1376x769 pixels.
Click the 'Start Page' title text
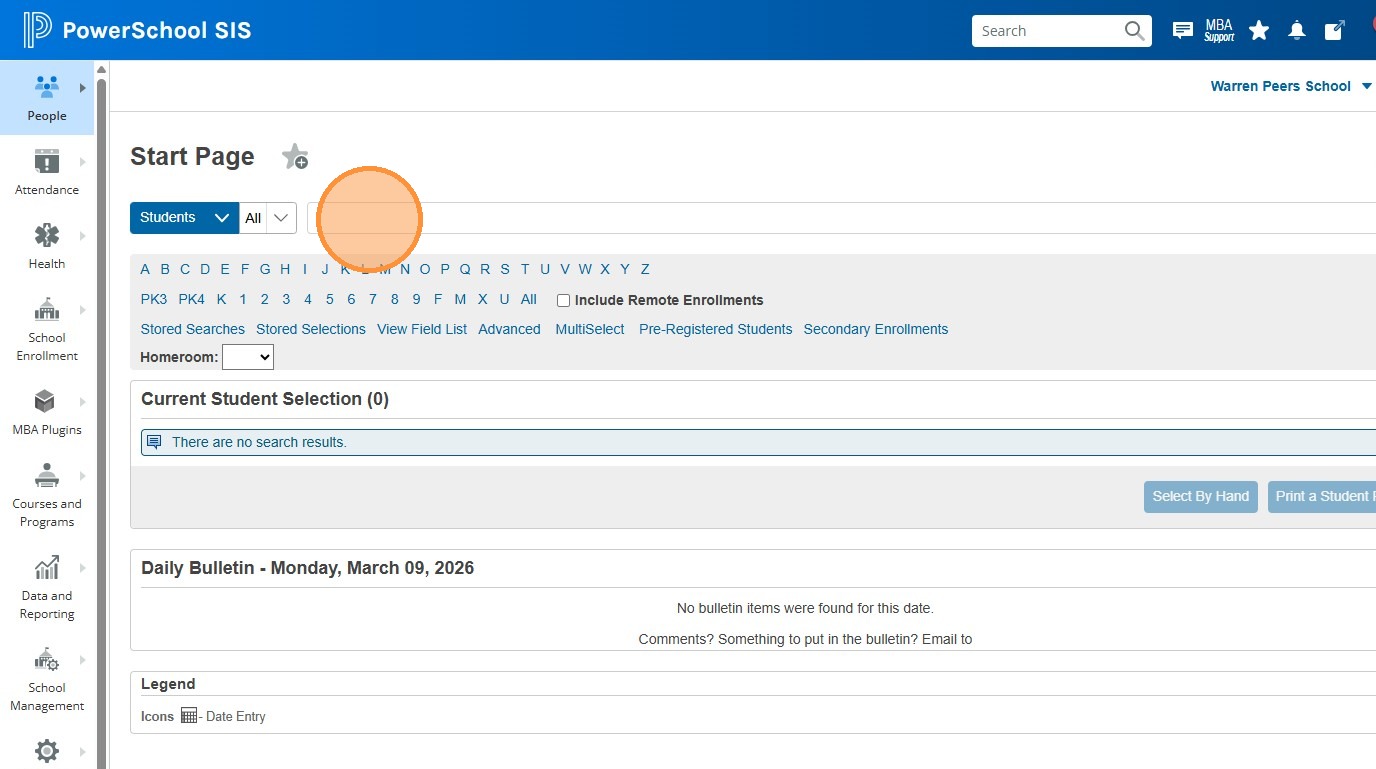coord(192,157)
